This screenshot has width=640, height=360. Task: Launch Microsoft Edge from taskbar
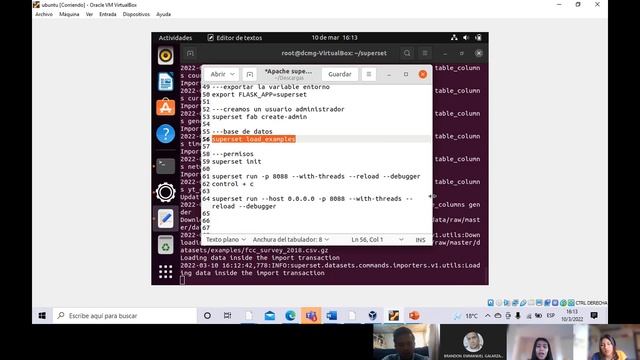click(290, 316)
